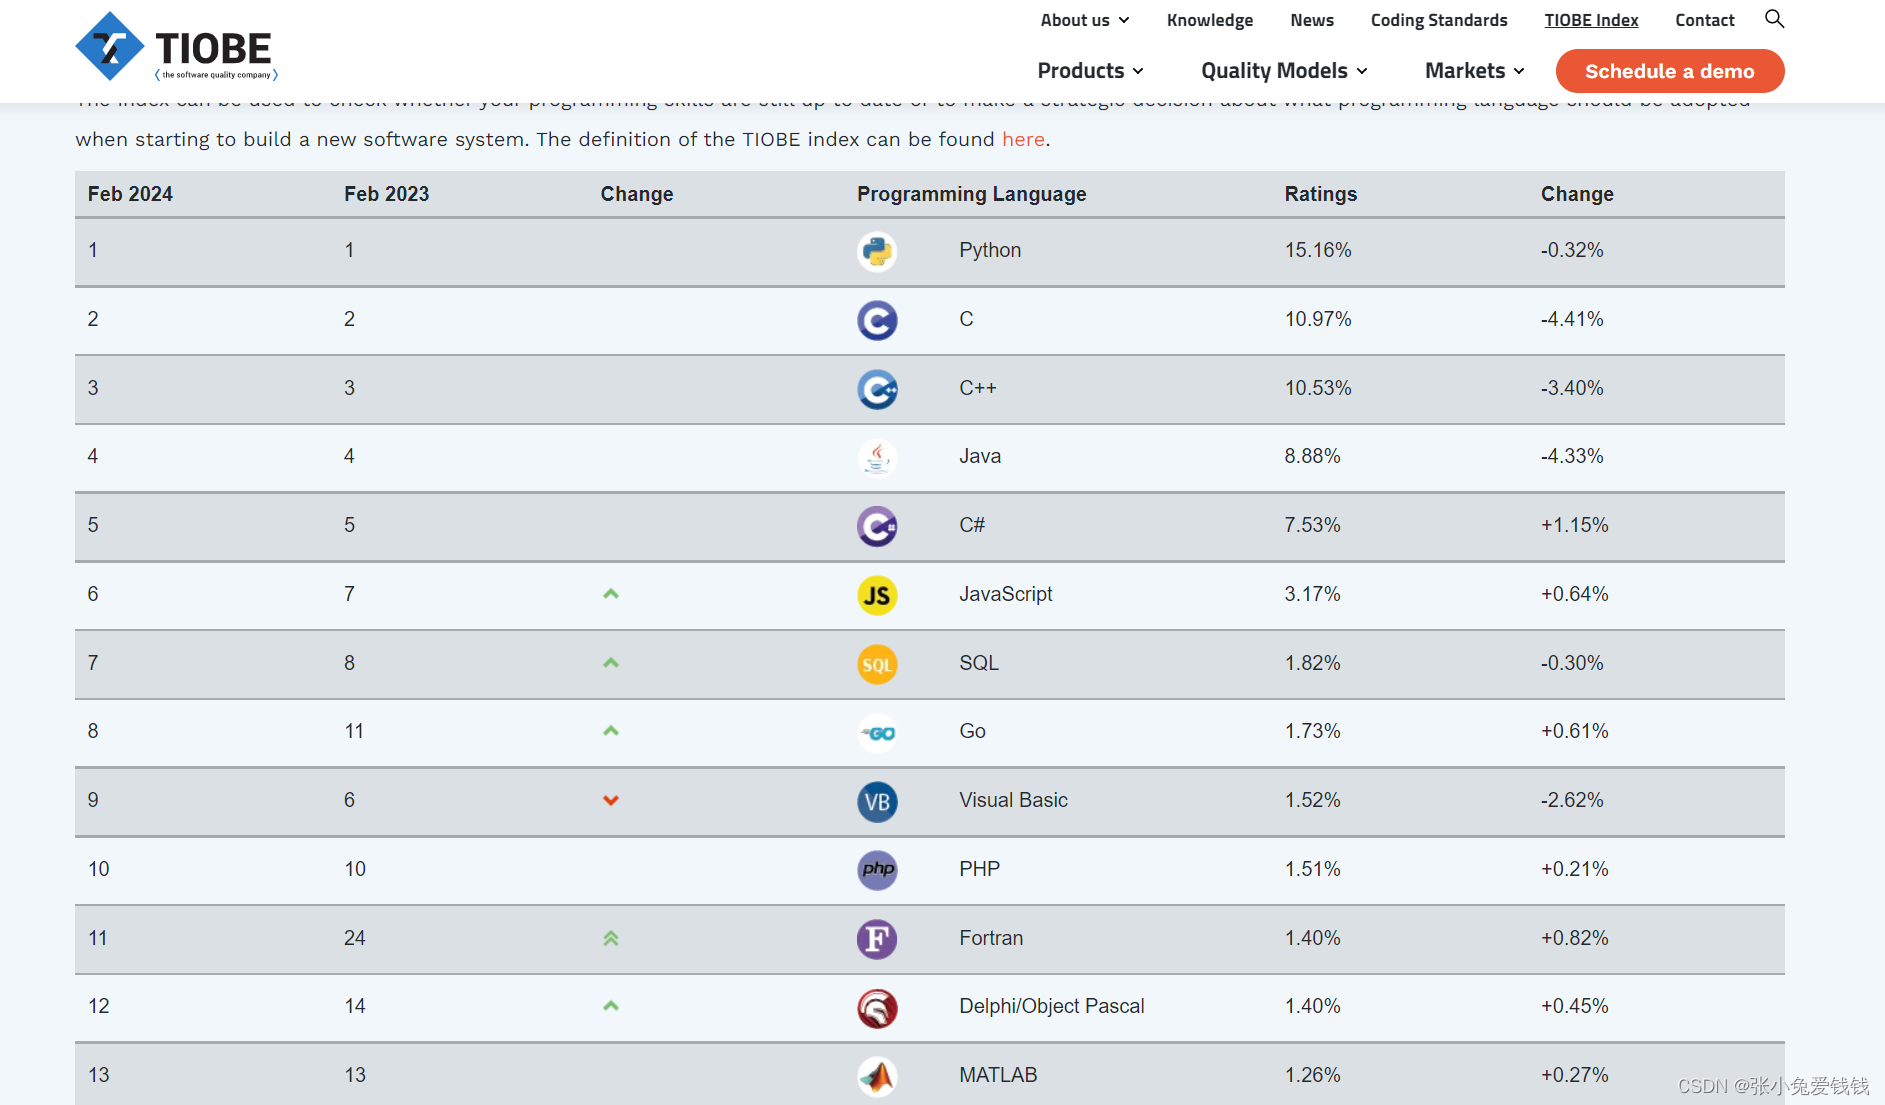Click the green up arrow in SQL row

pyautogui.click(x=611, y=663)
